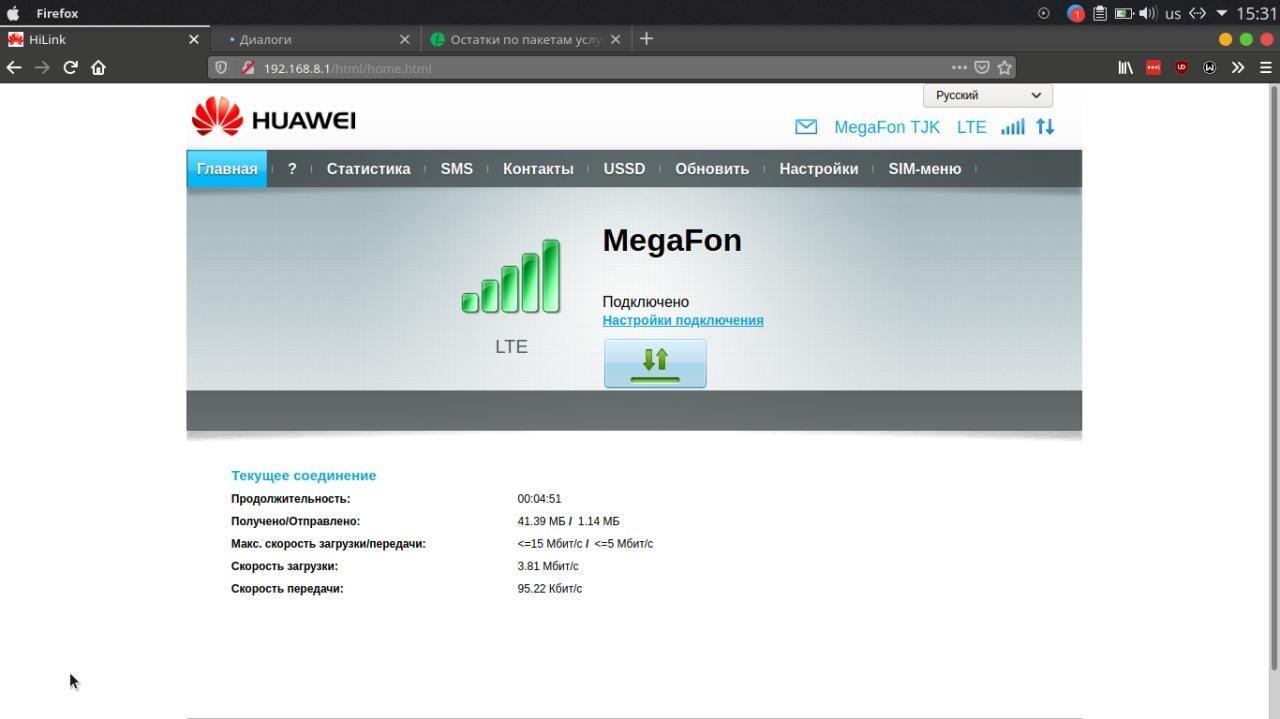Switch to the Диалоги tab
This screenshot has height=719, width=1280.
tap(314, 39)
